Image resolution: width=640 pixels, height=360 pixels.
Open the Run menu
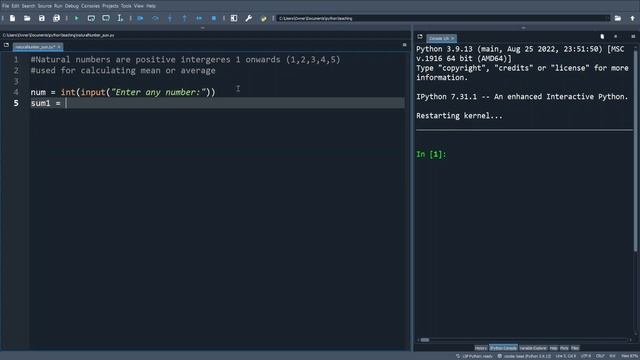58,6
